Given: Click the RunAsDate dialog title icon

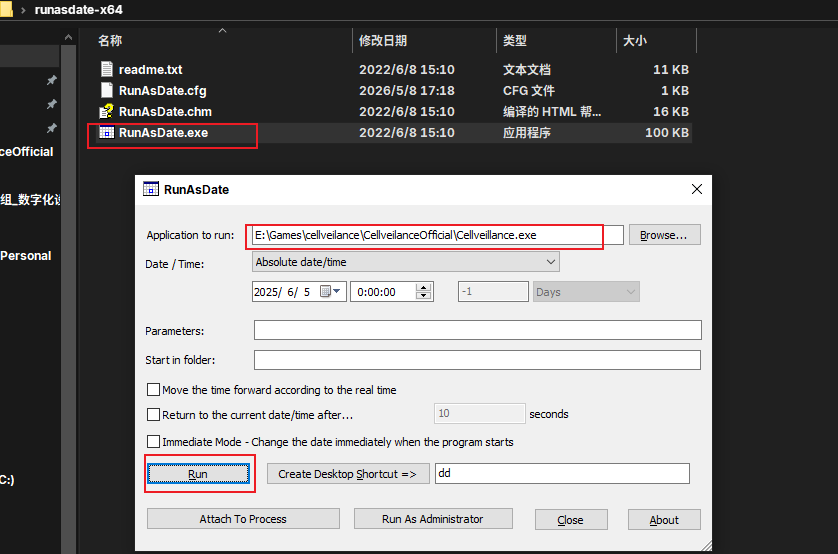Looking at the screenshot, I should (151, 189).
